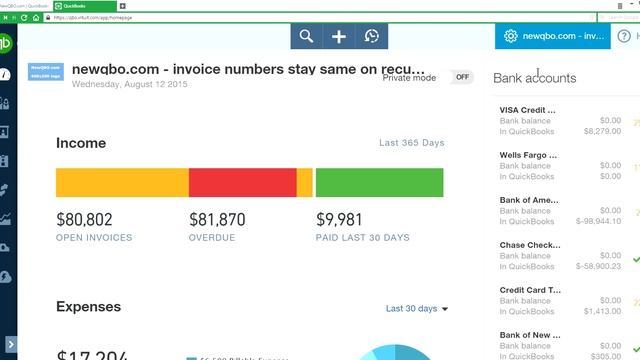Click green paid bar segment
The width and height of the screenshot is (640, 360).
[x=380, y=182]
